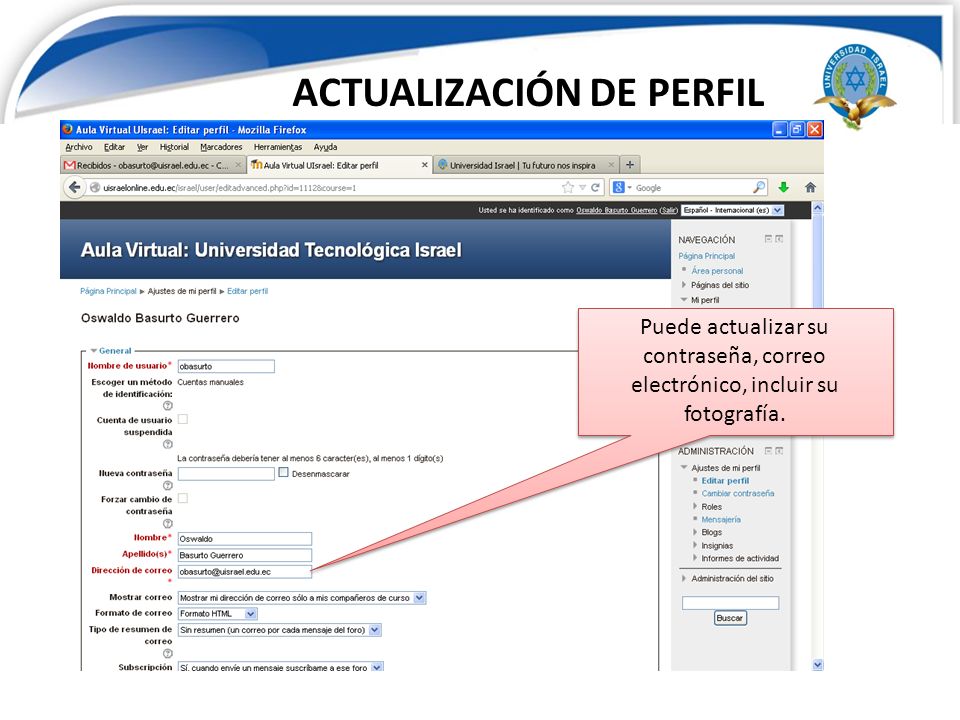Screen dimensions: 960x720
Task: Open the Historial menu
Action: coord(174,147)
